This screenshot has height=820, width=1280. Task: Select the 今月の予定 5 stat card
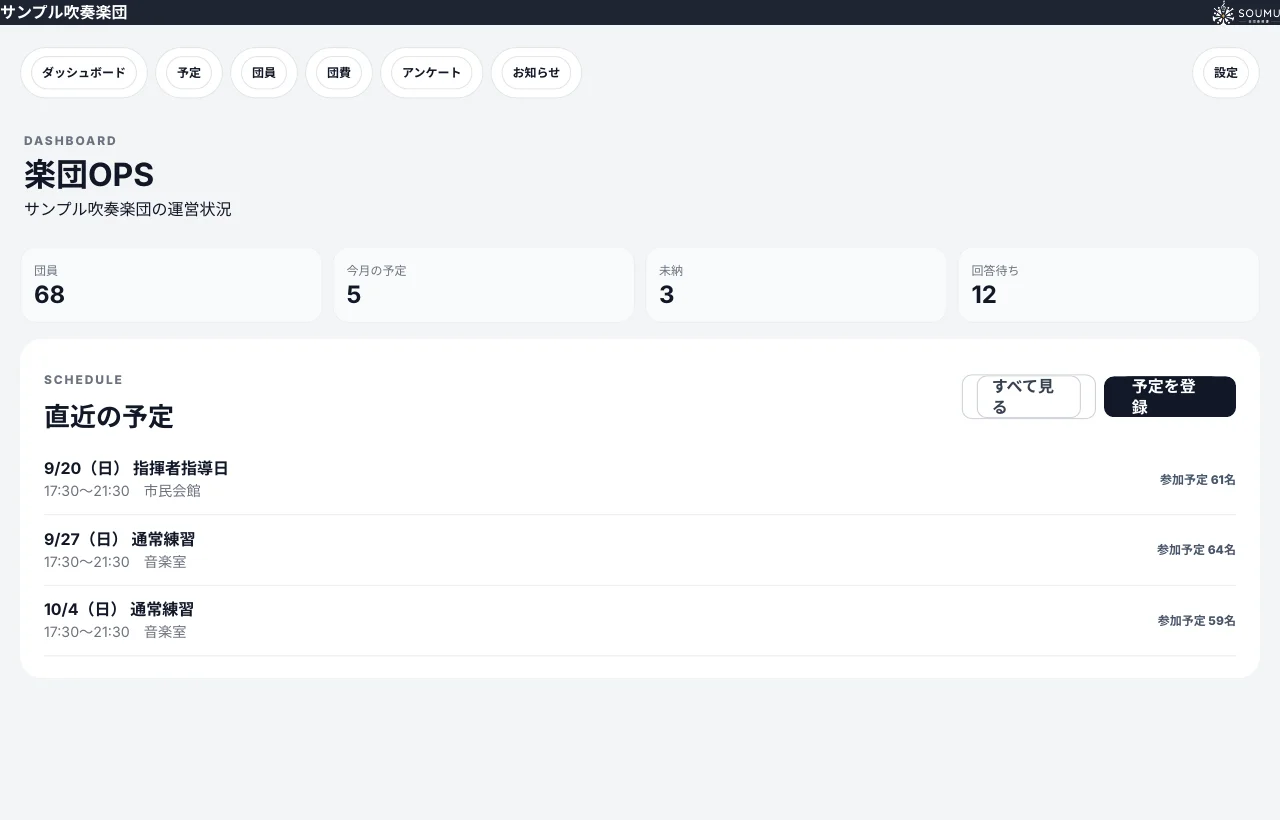pos(484,285)
